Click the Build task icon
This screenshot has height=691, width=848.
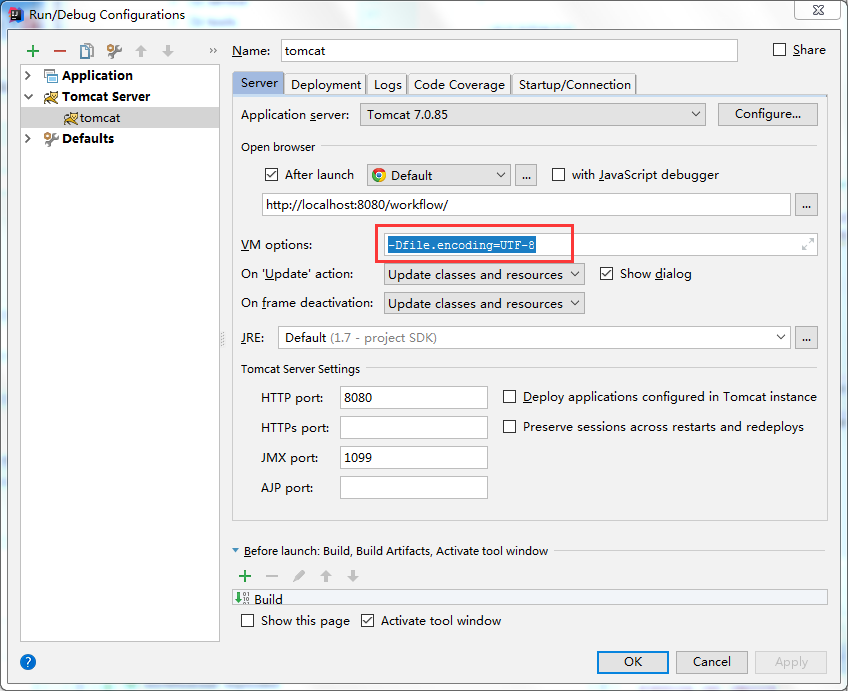click(242, 598)
